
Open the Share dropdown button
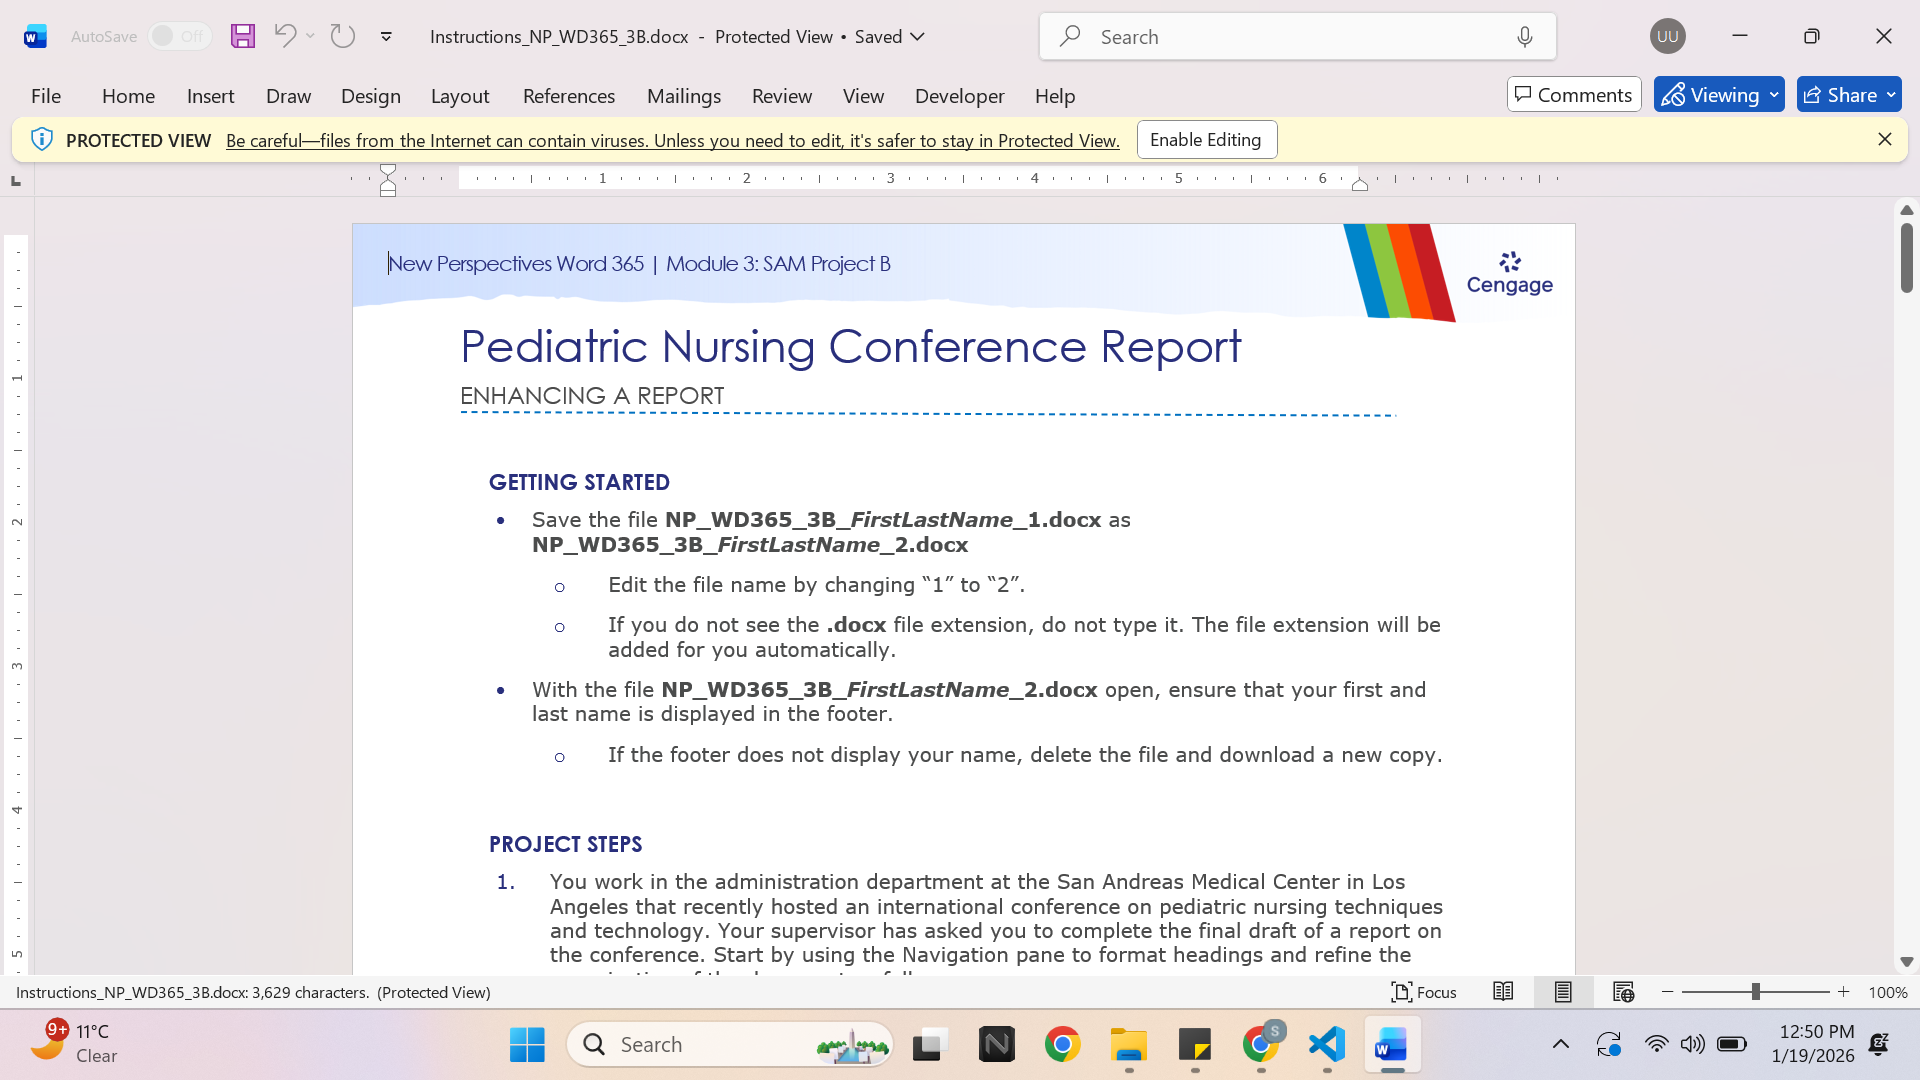click(x=1848, y=95)
